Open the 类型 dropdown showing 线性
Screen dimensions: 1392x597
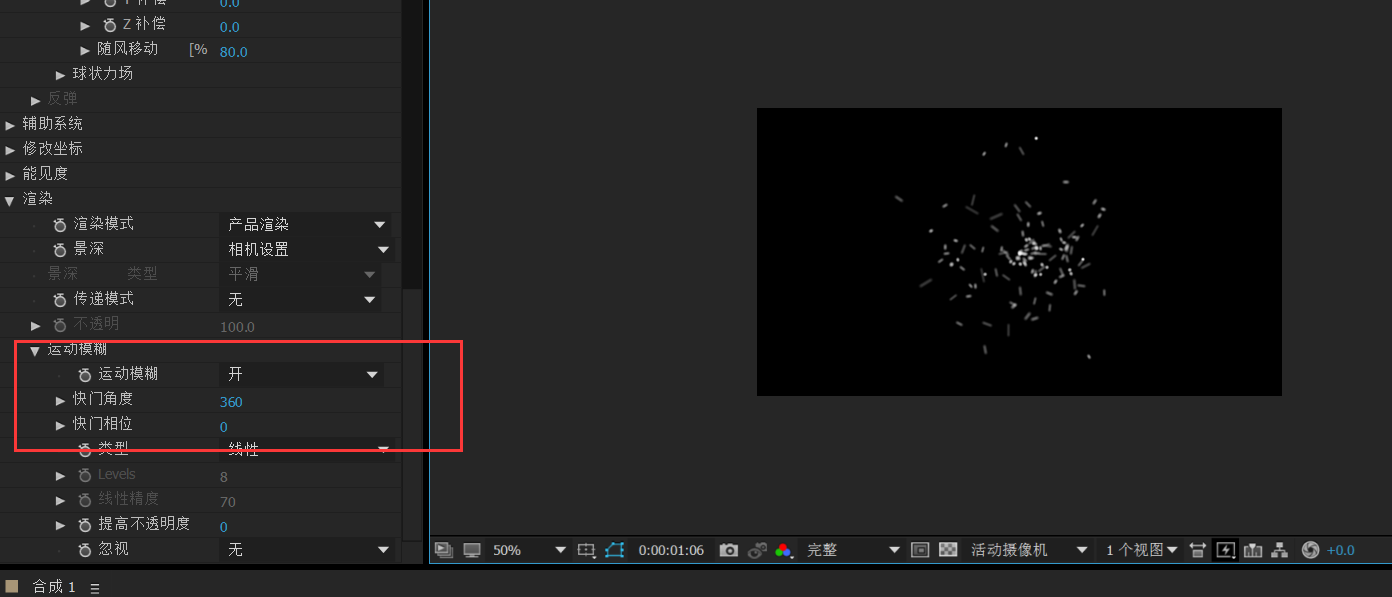point(306,450)
